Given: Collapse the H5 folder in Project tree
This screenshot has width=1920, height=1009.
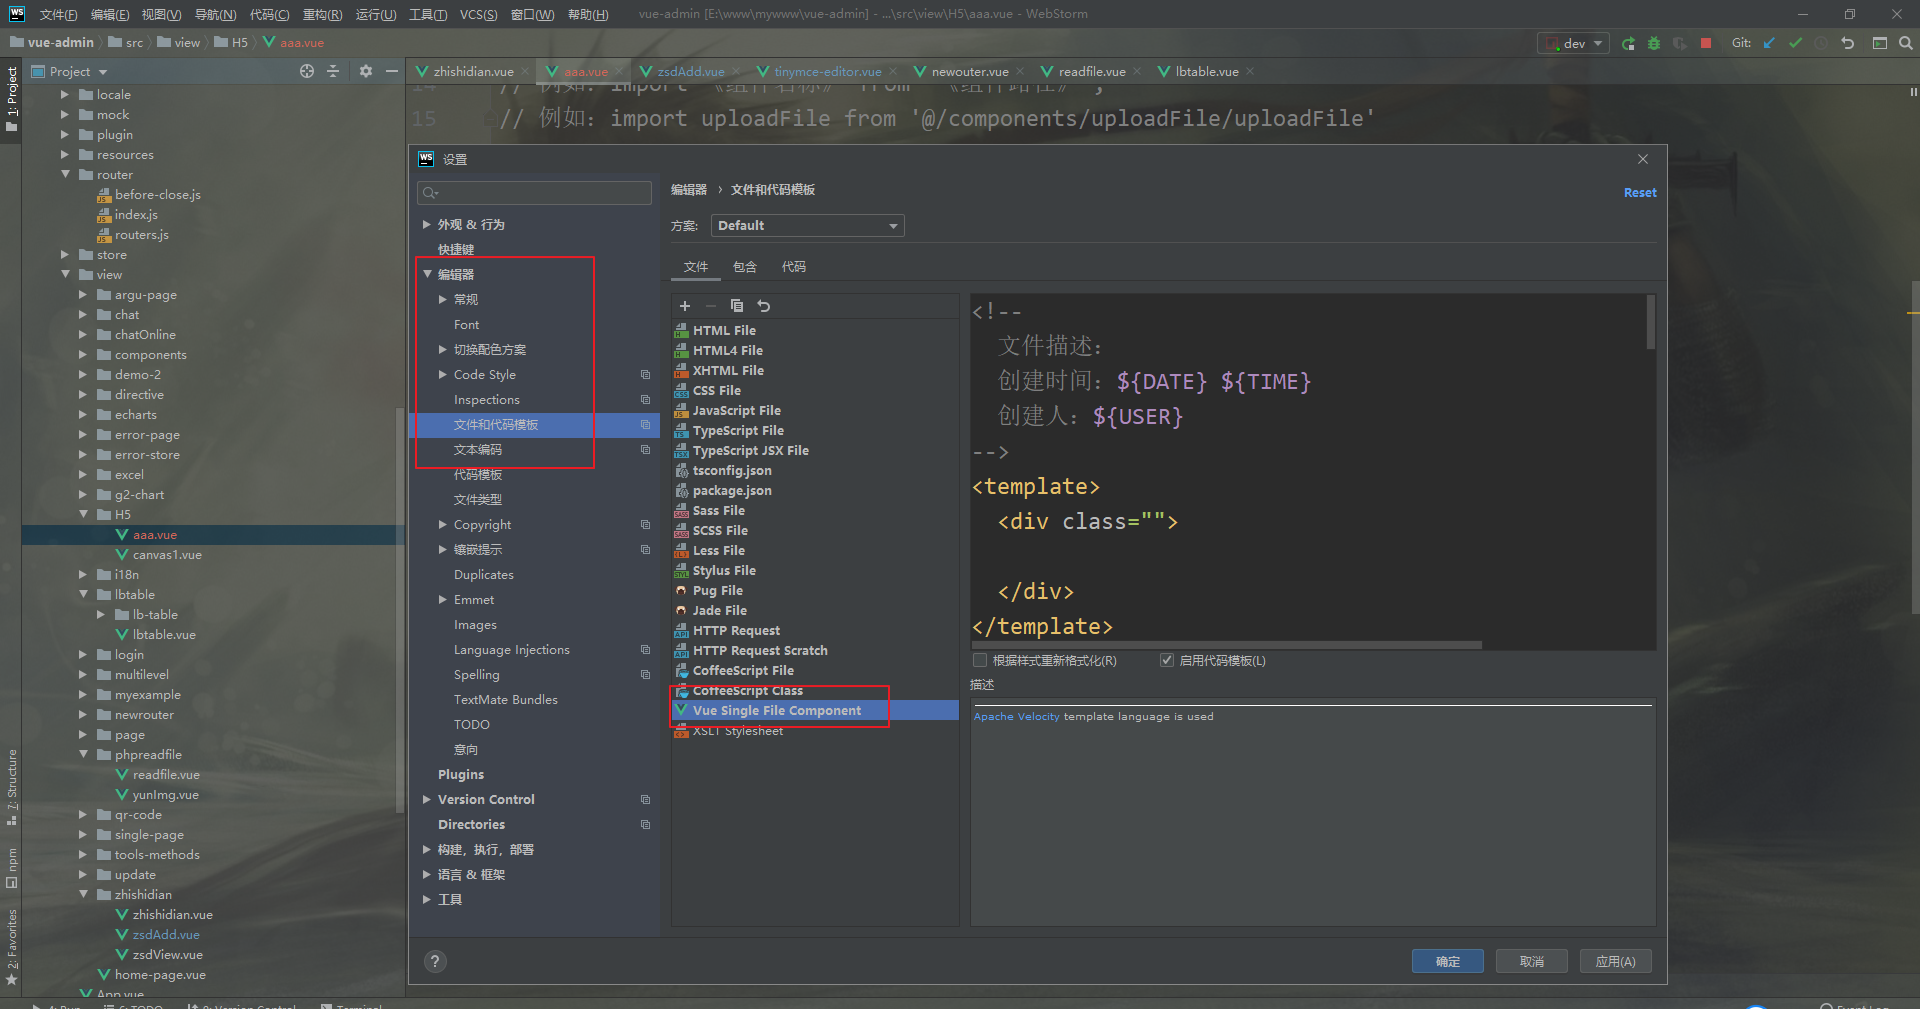Looking at the screenshot, I should click(84, 514).
